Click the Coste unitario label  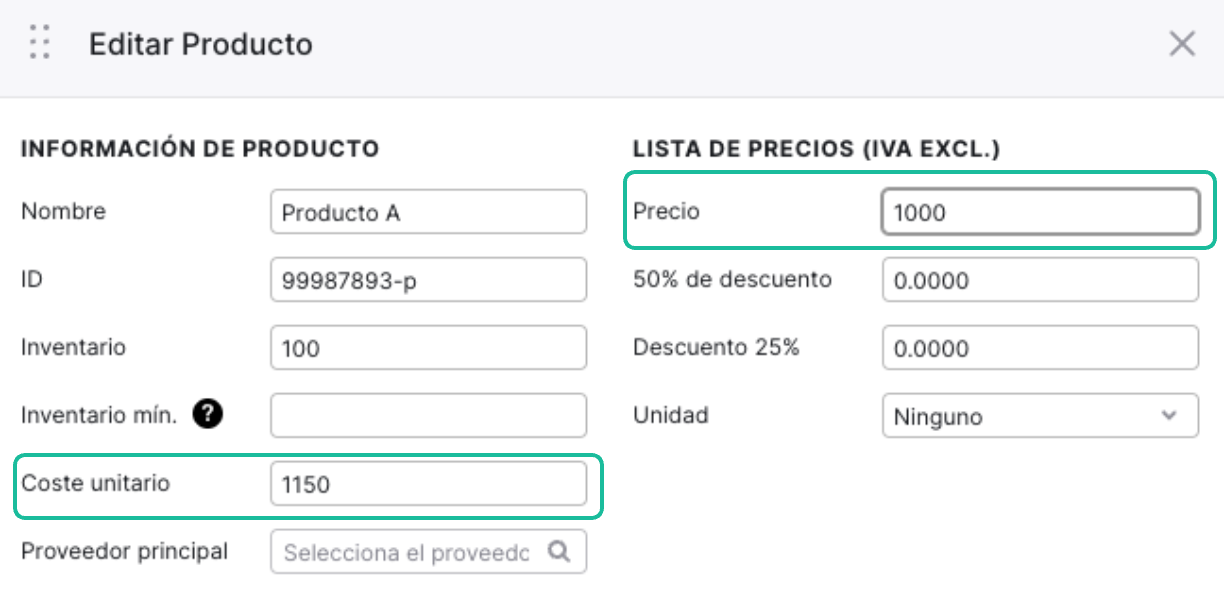[96, 483]
